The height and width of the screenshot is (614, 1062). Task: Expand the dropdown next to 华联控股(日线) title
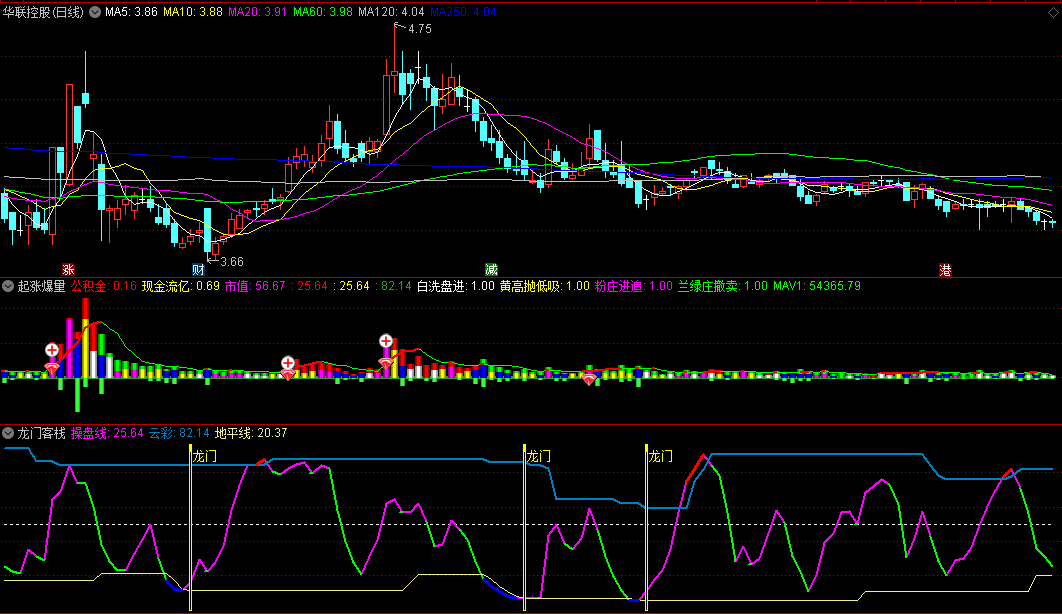pos(95,12)
